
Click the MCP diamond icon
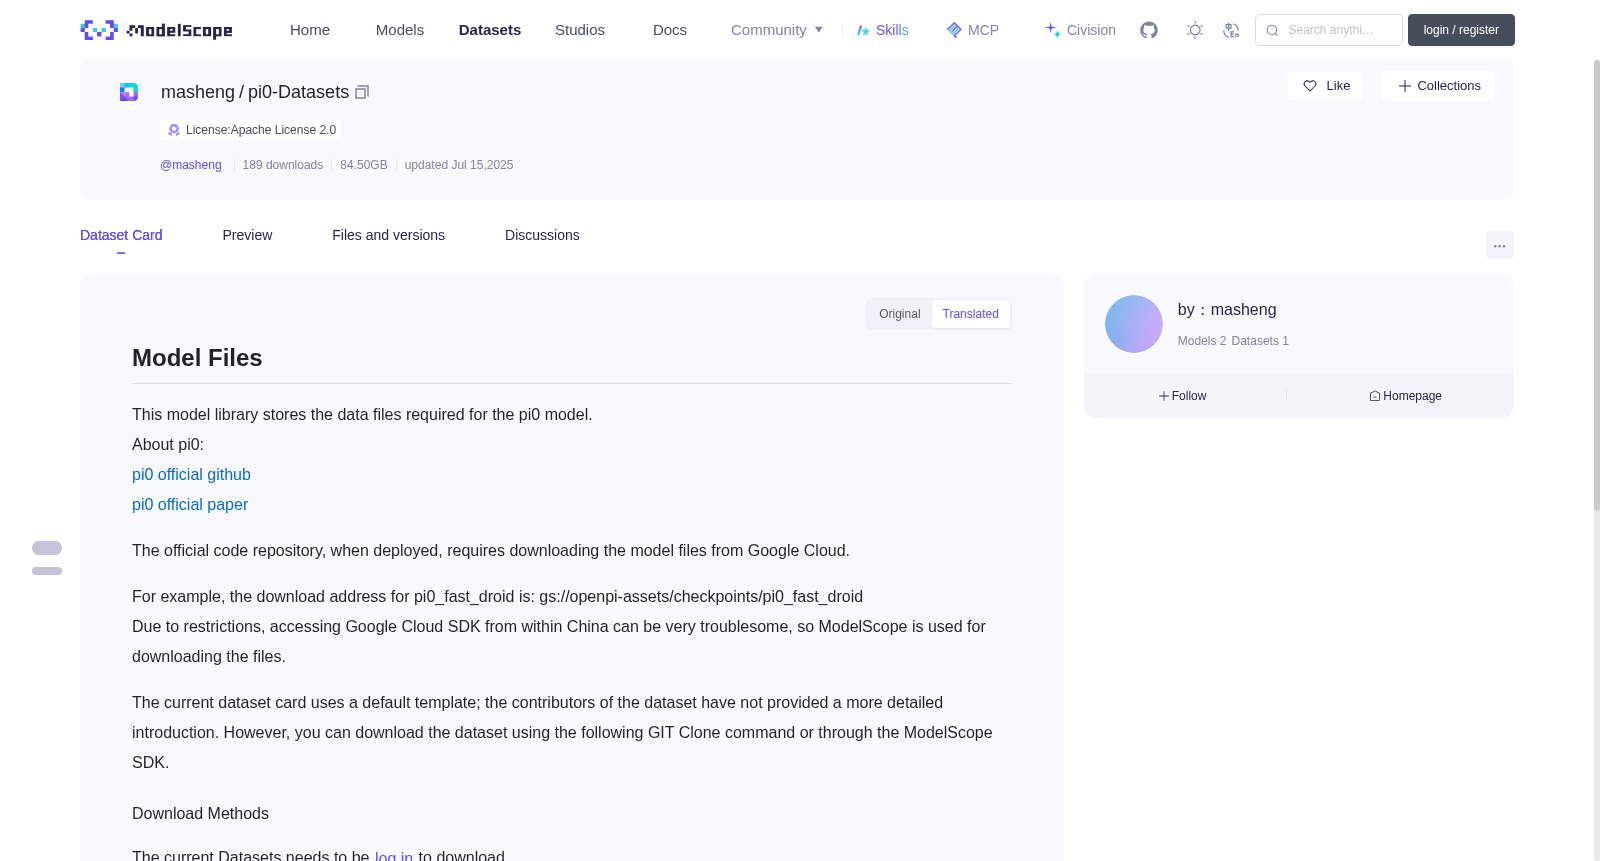click(x=954, y=30)
